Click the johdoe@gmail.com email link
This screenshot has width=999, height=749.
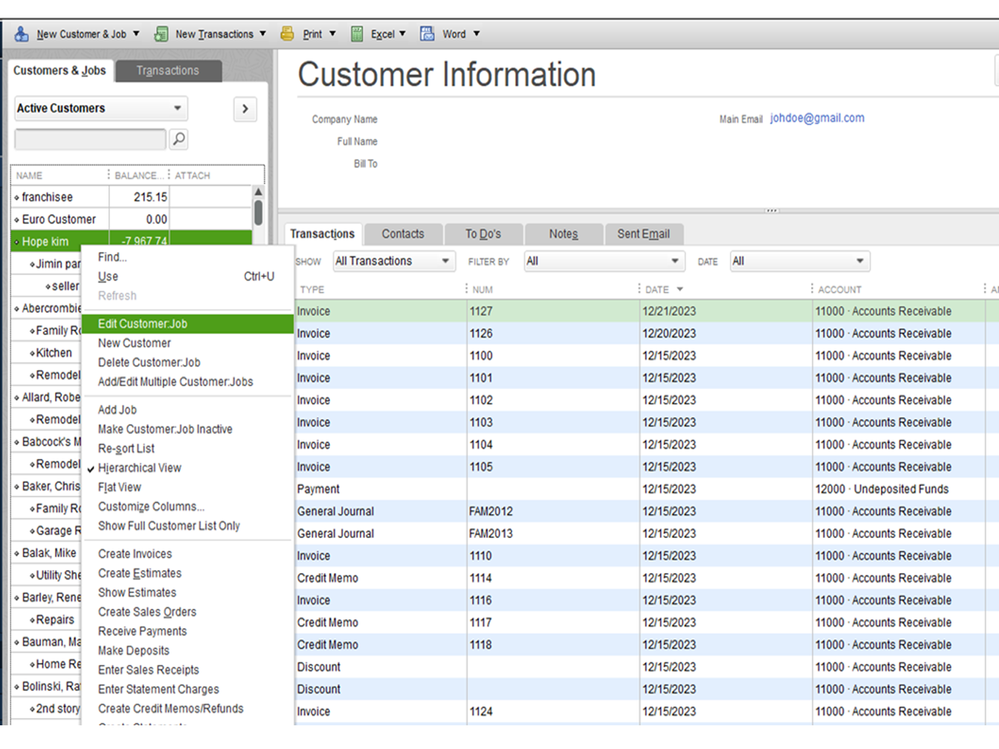(x=817, y=118)
